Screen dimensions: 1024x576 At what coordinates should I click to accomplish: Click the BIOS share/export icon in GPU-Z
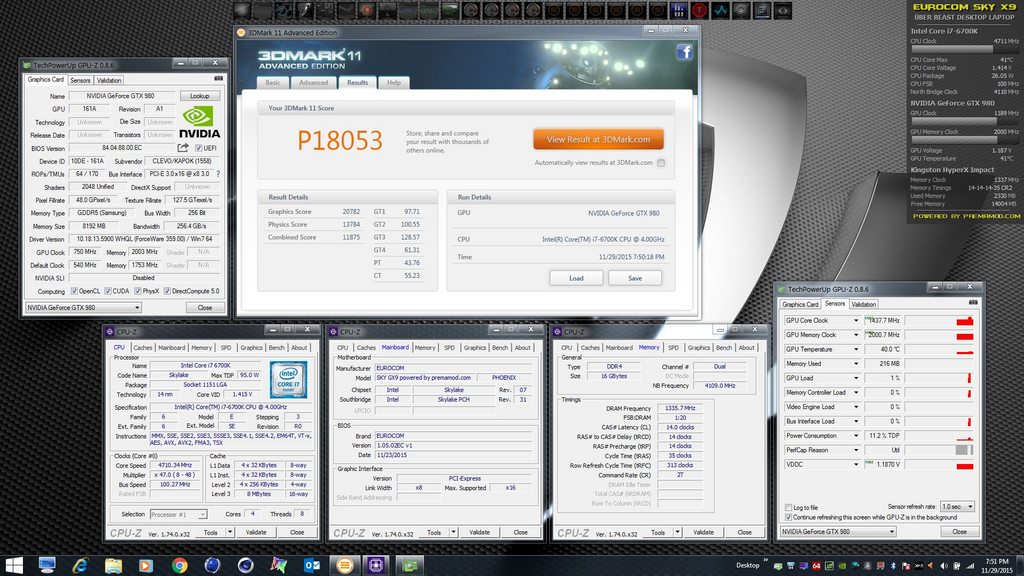pos(183,148)
